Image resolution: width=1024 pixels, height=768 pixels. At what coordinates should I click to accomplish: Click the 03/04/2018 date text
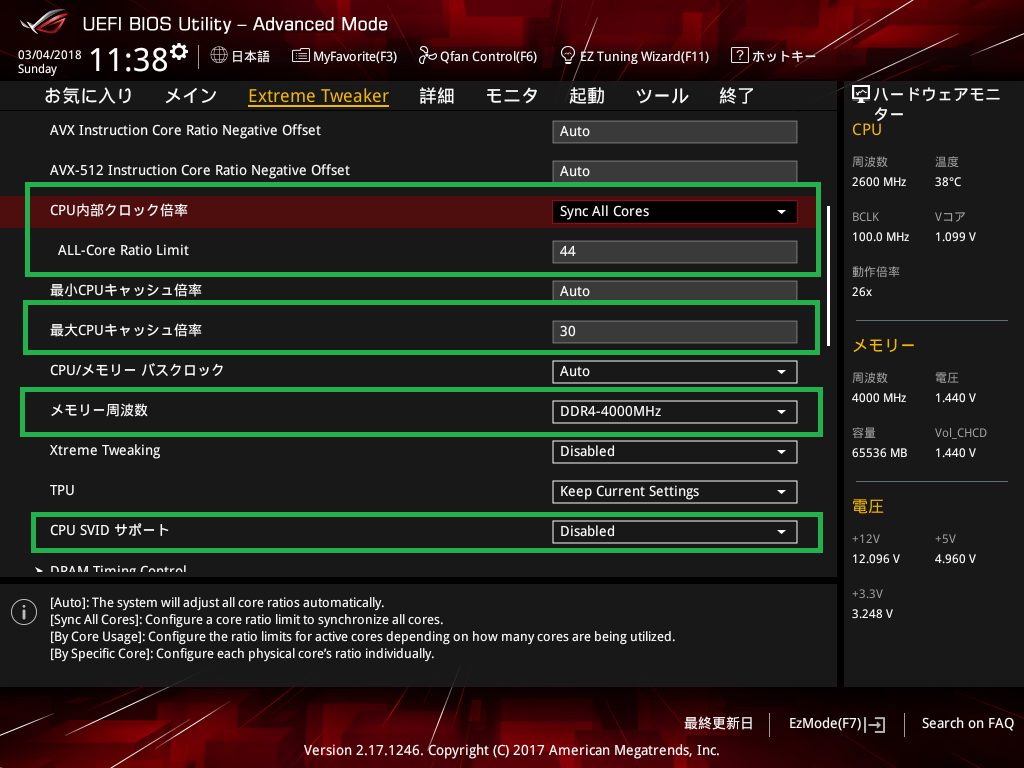pos(50,55)
